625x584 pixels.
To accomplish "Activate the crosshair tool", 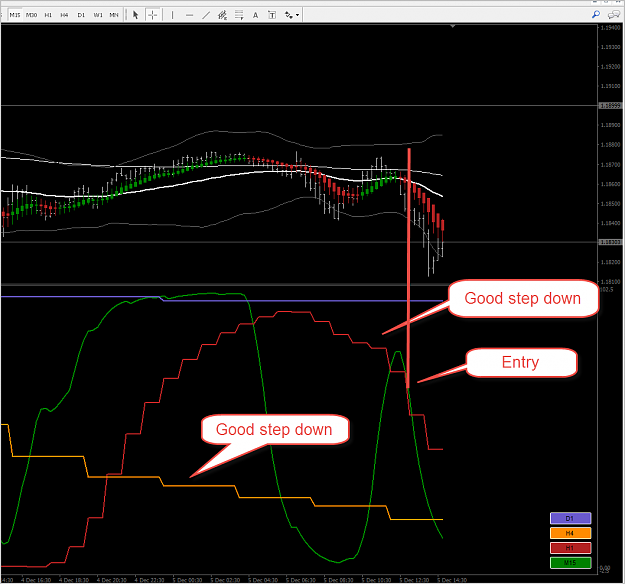I will [153, 15].
